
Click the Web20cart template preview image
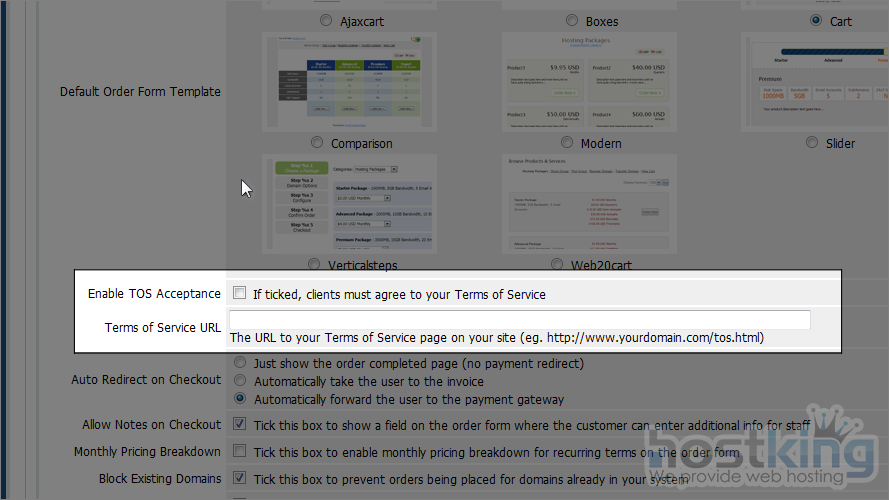pos(587,204)
